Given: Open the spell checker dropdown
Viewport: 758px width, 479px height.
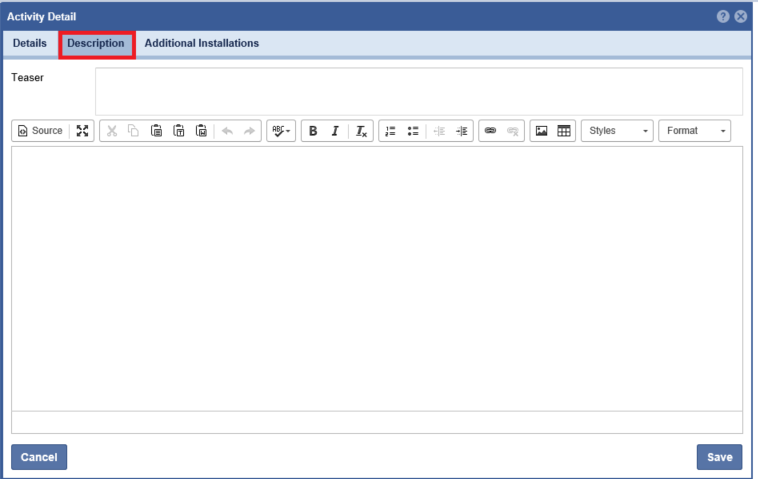Looking at the screenshot, I should coord(280,131).
